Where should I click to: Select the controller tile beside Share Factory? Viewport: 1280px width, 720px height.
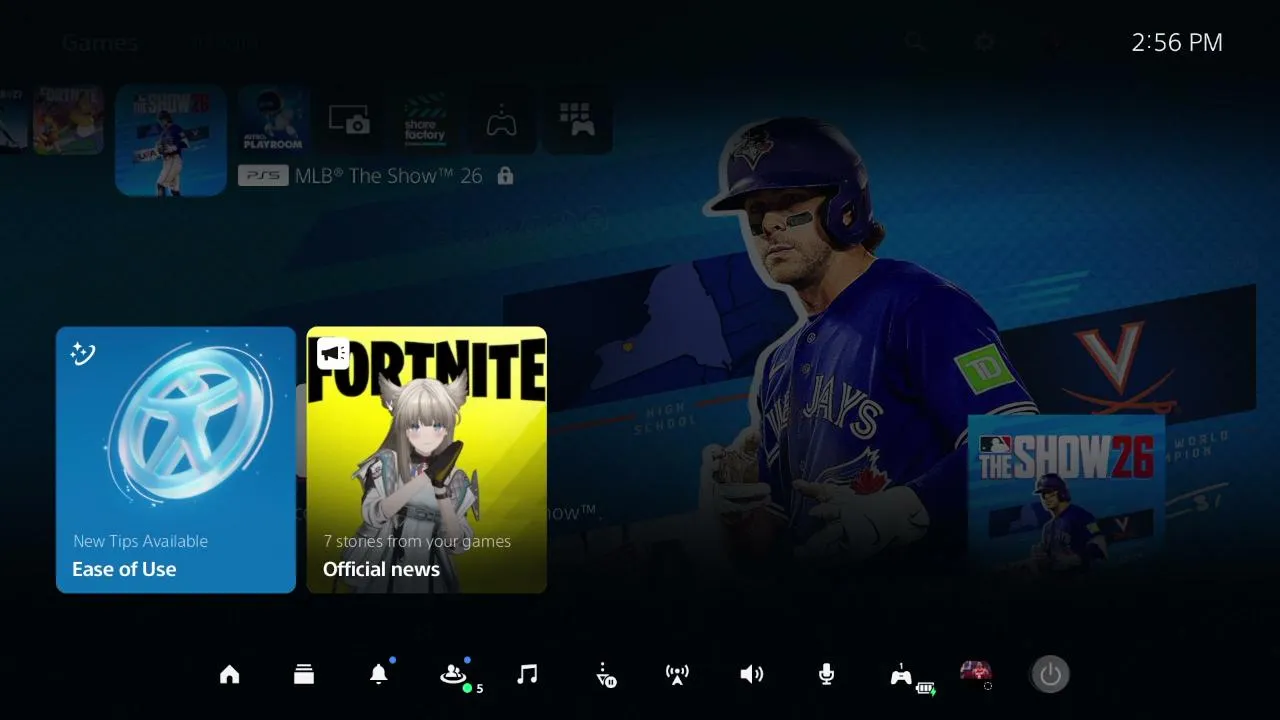501,121
